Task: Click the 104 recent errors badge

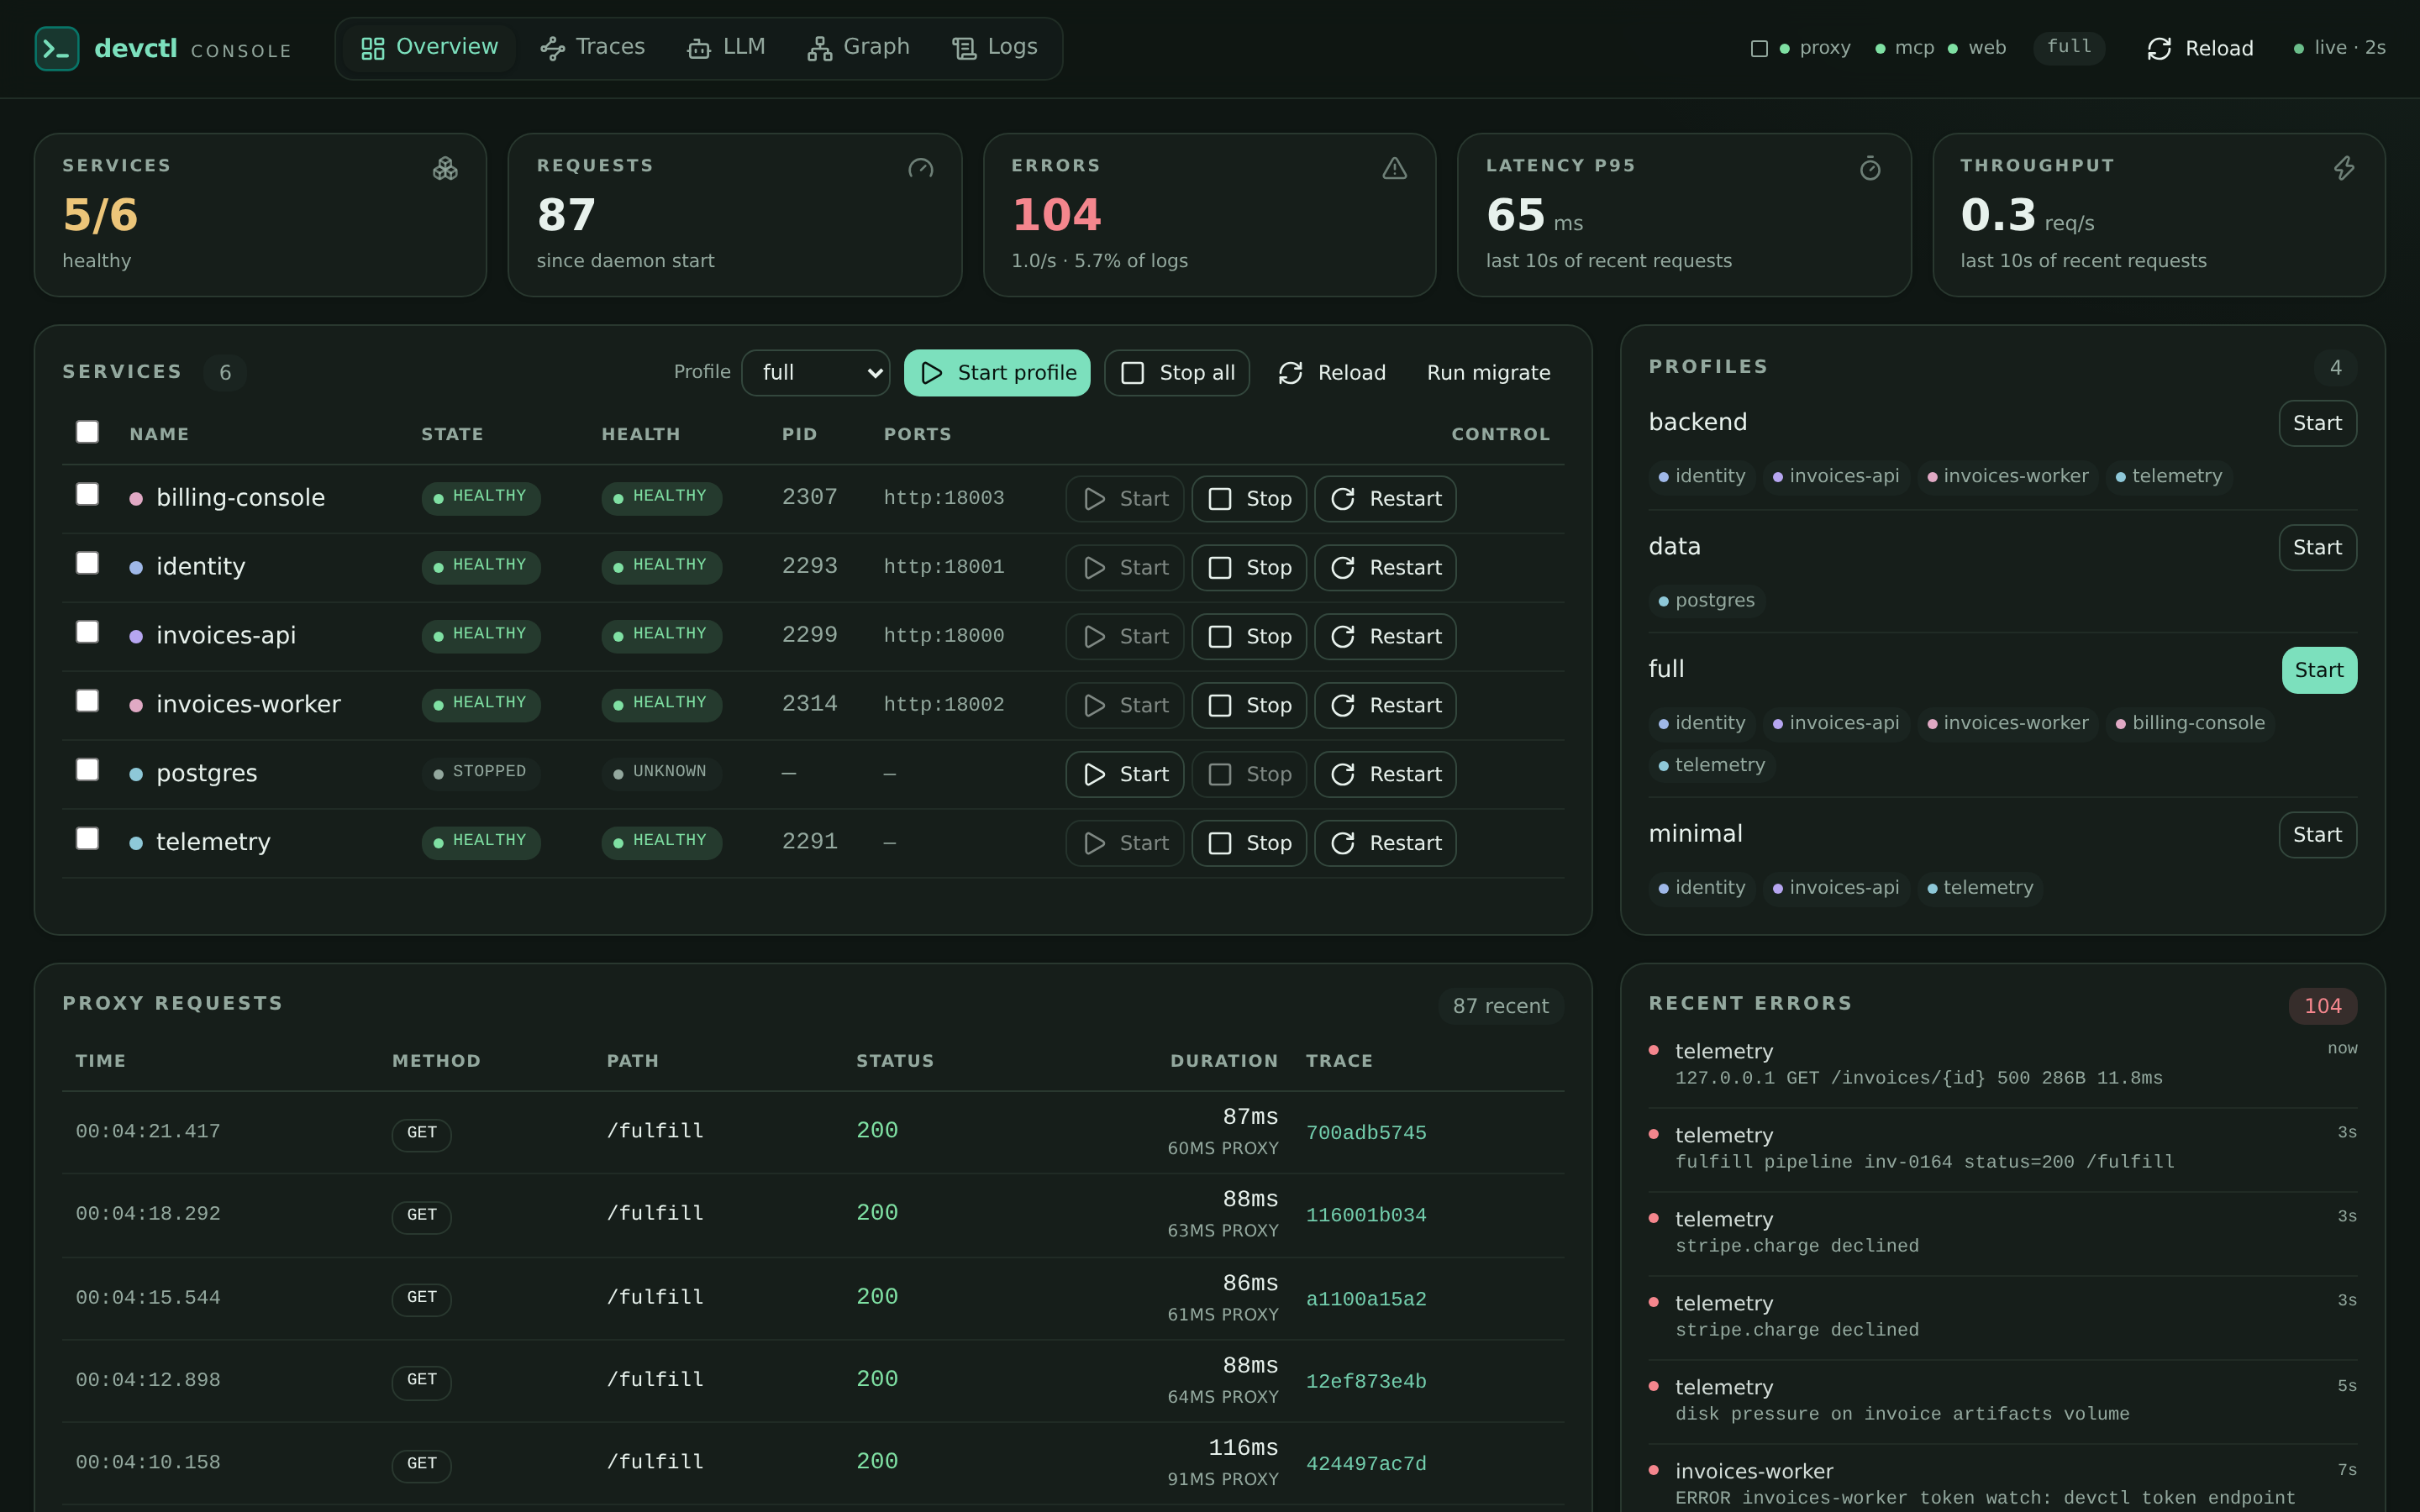Action: coord(2322,1006)
